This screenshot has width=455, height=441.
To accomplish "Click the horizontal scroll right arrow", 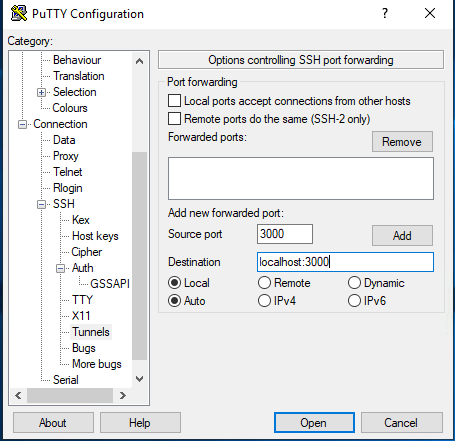I will (x=123, y=396).
